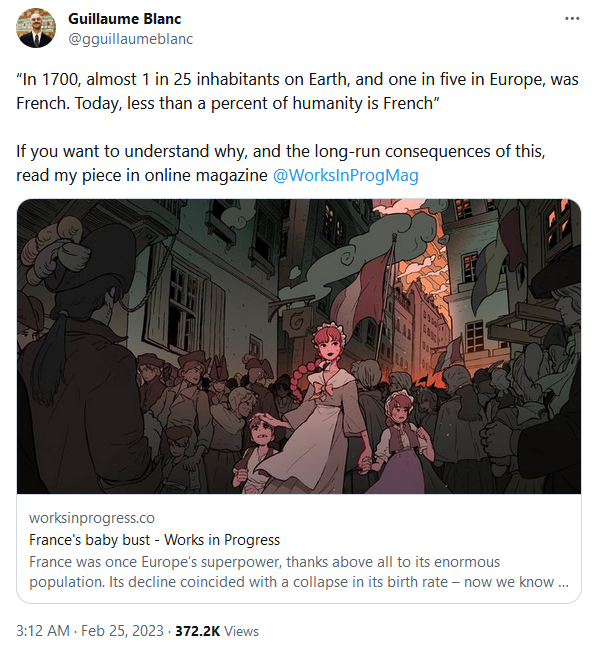Image resolution: width=595 pixels, height=656 pixels.
Task: Click the Views label beside the count
Action: click(241, 631)
